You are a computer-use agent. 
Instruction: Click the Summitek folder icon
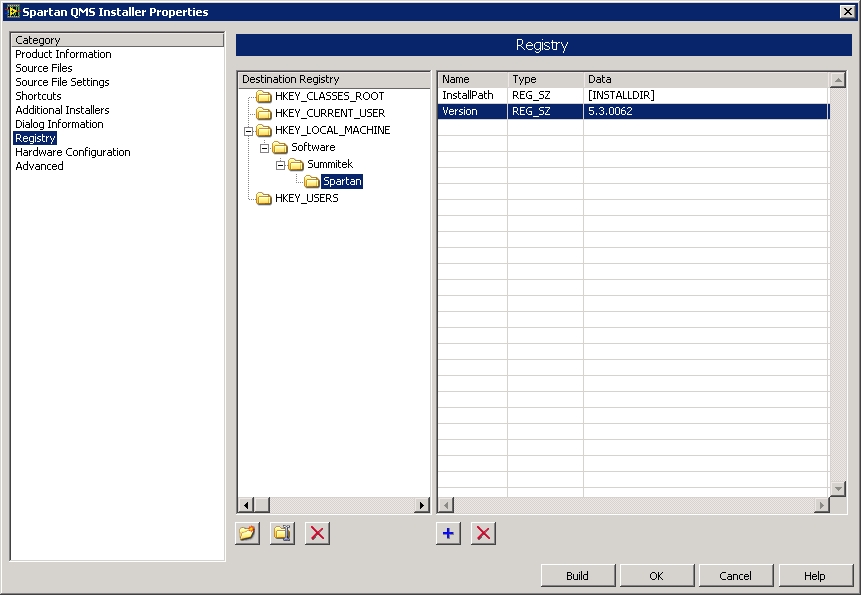296,165
